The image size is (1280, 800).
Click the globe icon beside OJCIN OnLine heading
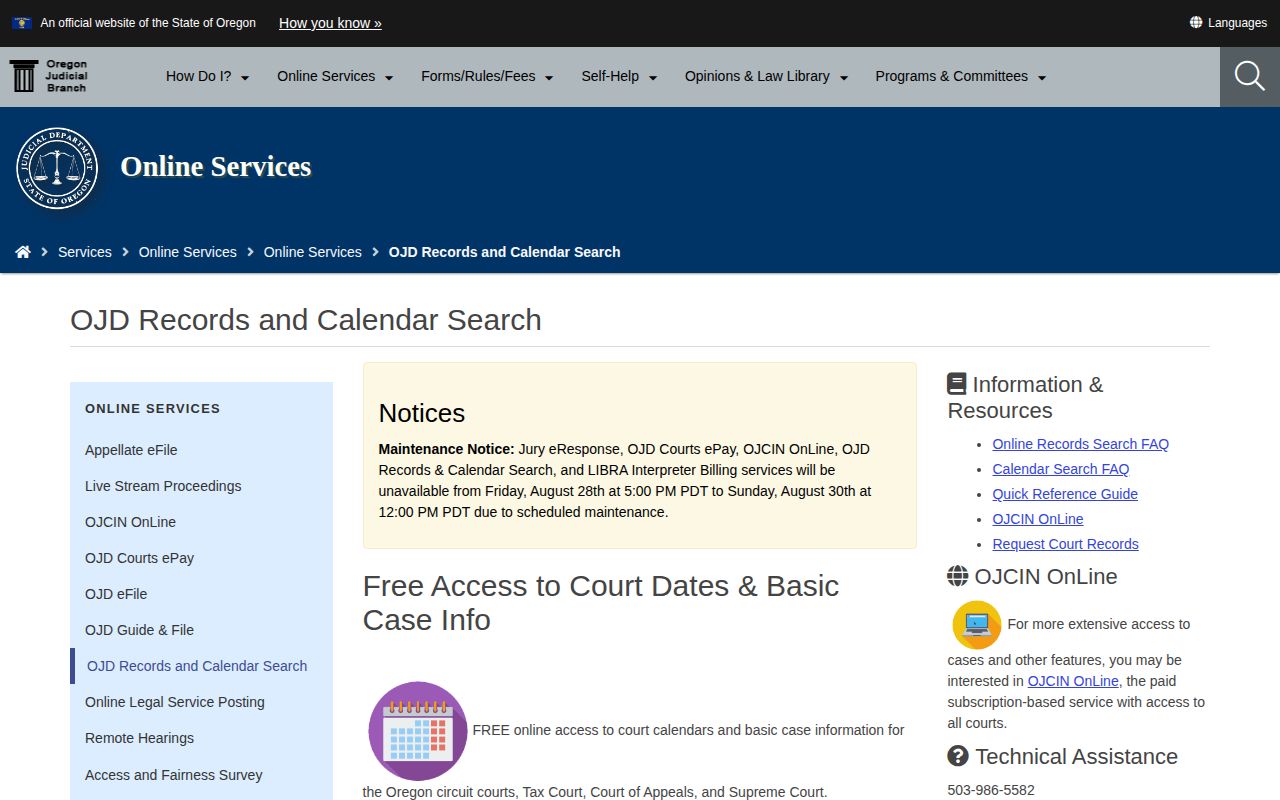958,576
